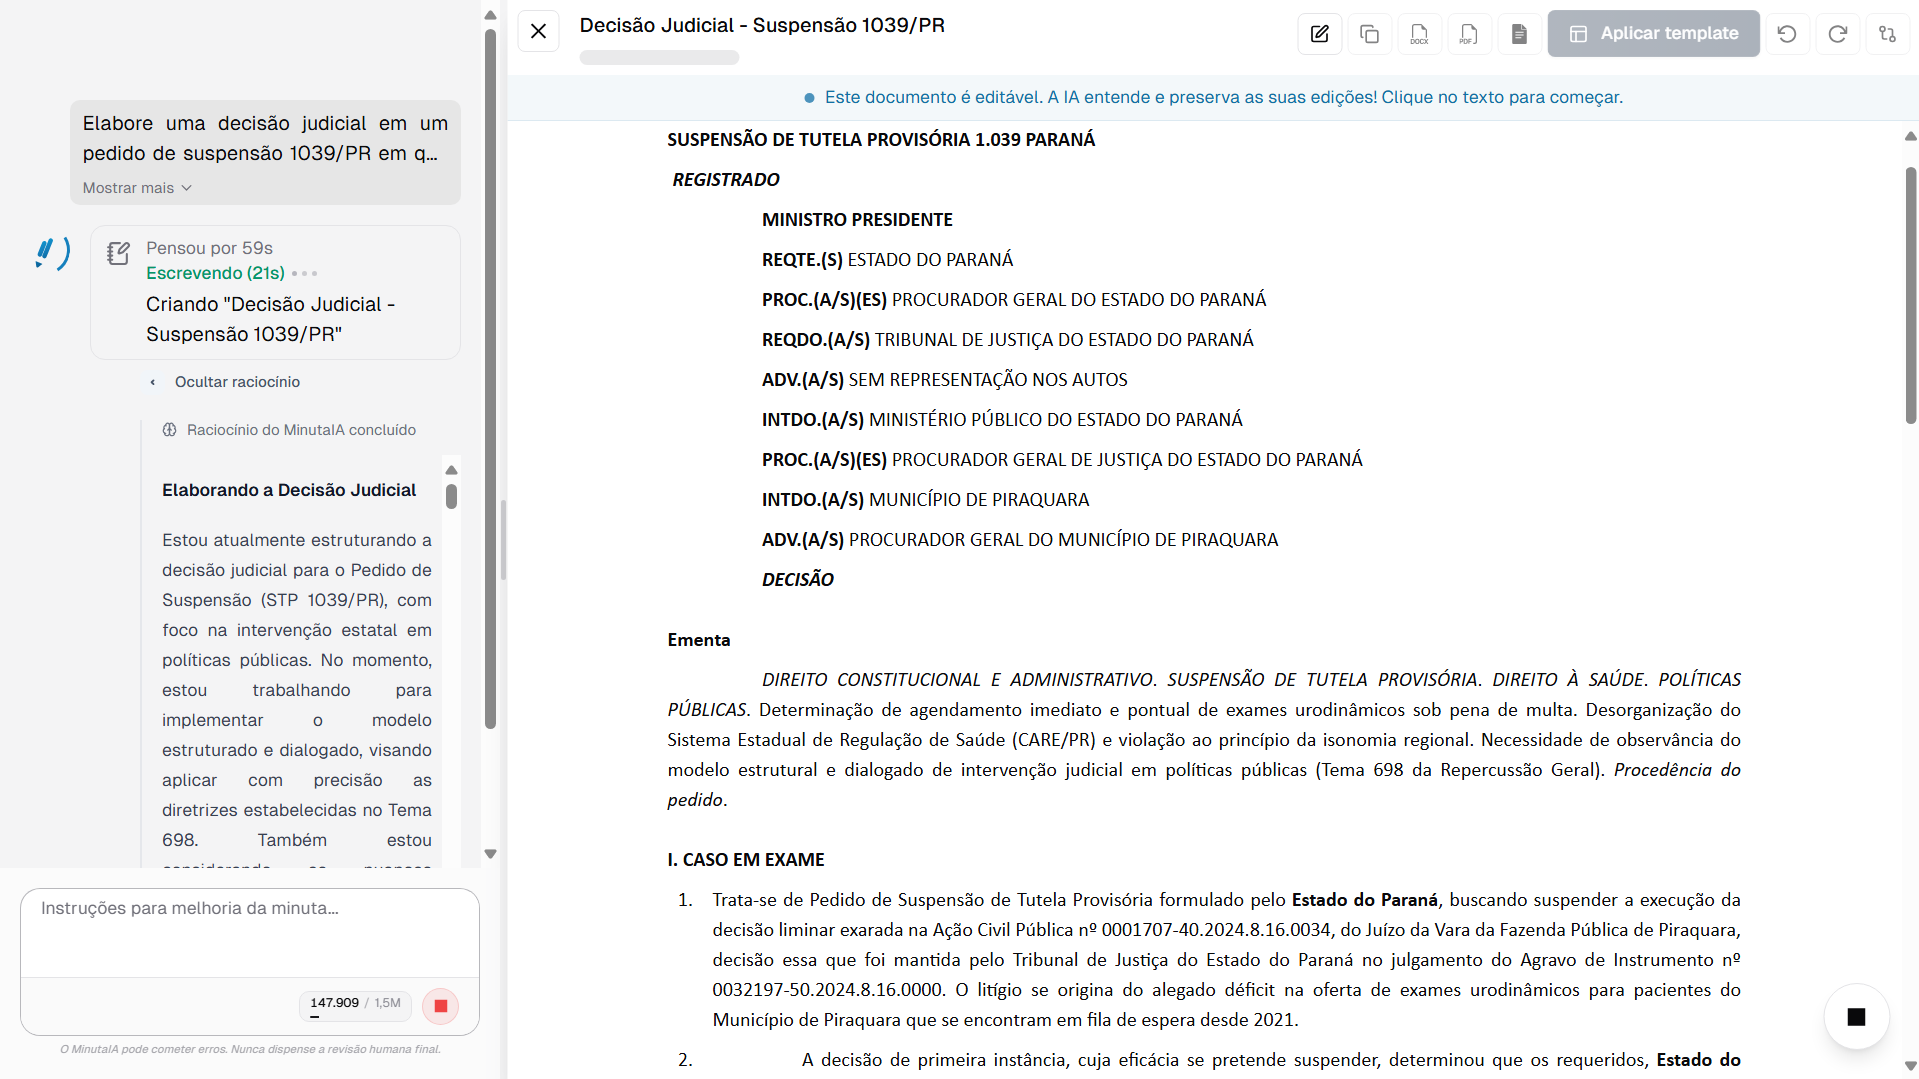The height and width of the screenshot is (1079, 1919).
Task: Click scroll-up arrow of chat panel
Action: [x=490, y=15]
